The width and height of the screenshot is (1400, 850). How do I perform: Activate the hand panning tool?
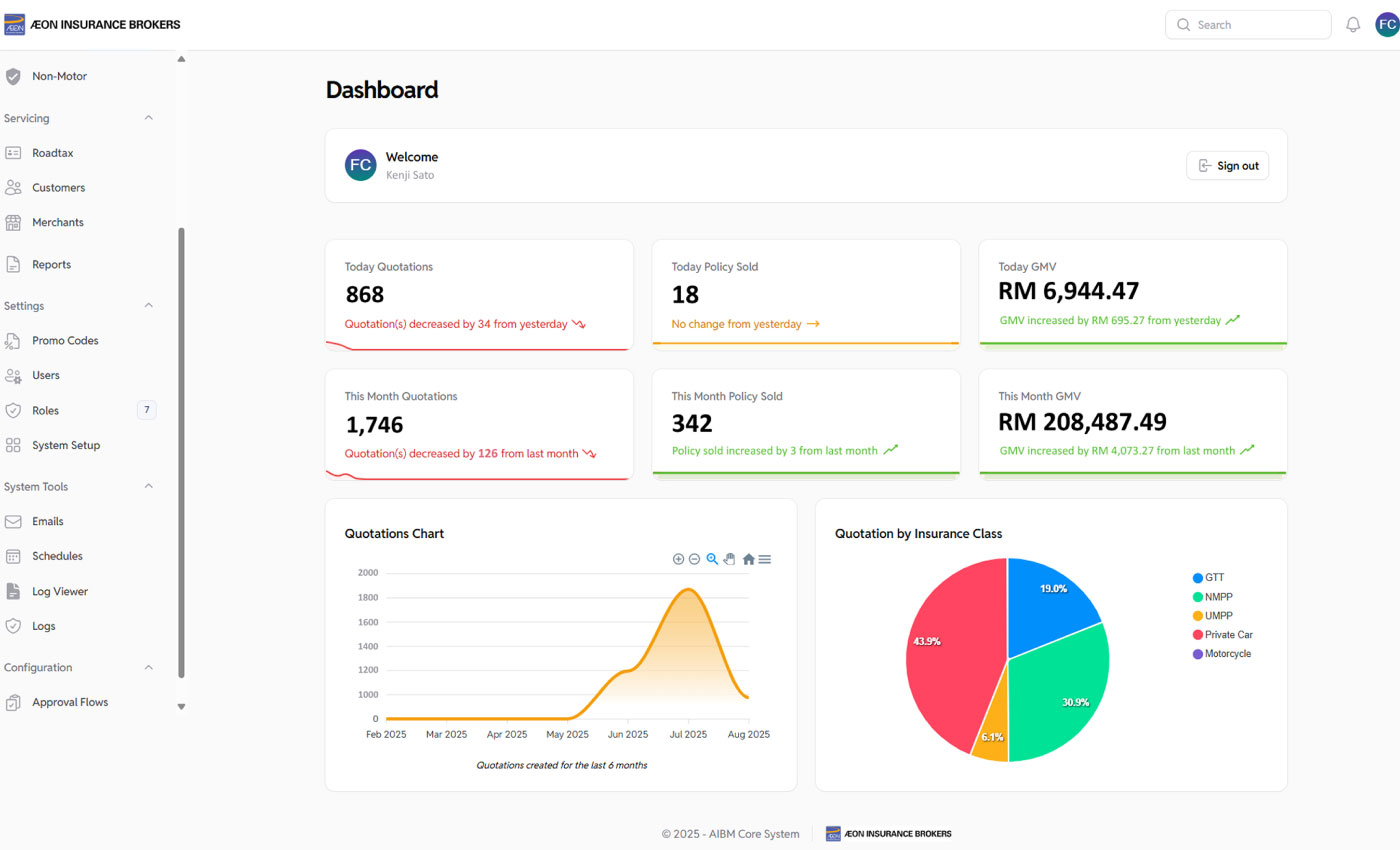(x=729, y=559)
